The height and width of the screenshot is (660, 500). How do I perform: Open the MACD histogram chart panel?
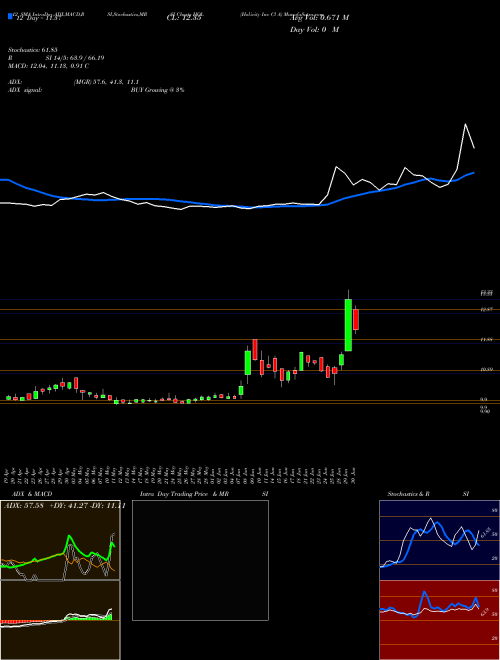[60, 620]
